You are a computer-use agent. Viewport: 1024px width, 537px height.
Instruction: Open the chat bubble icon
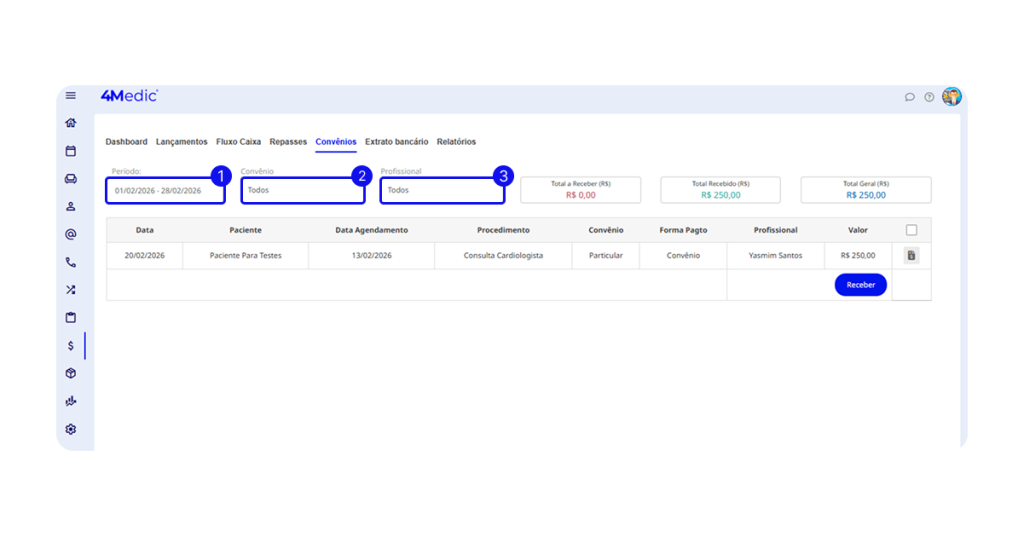(x=910, y=97)
